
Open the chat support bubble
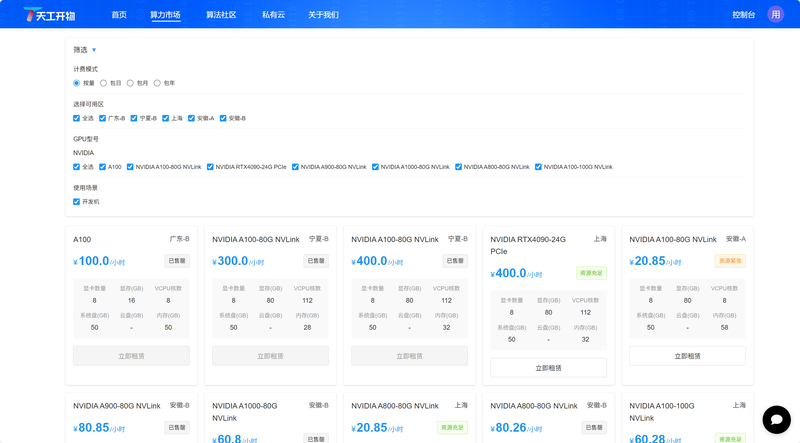coord(777,420)
